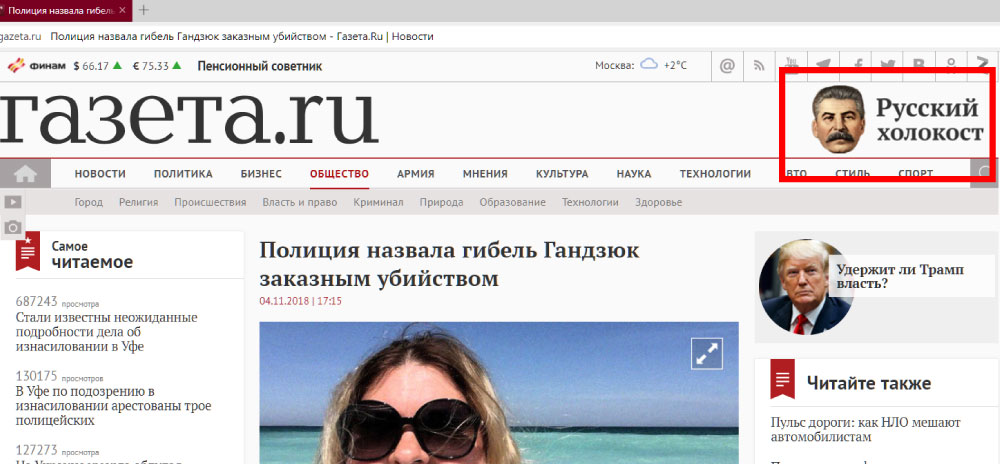Click the Moscow weather cloud icon

[649, 64]
